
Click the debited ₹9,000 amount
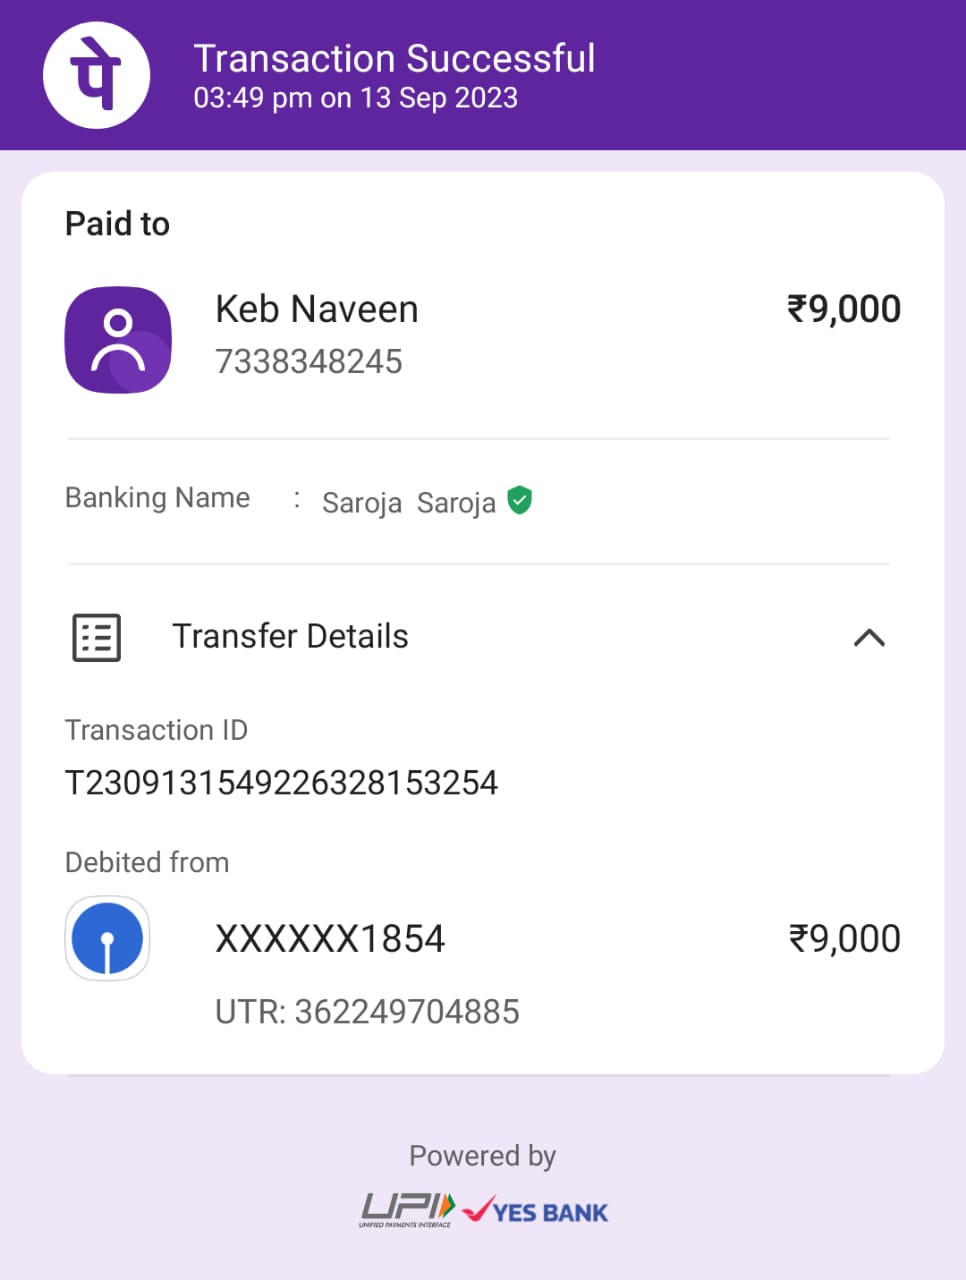[x=845, y=939]
